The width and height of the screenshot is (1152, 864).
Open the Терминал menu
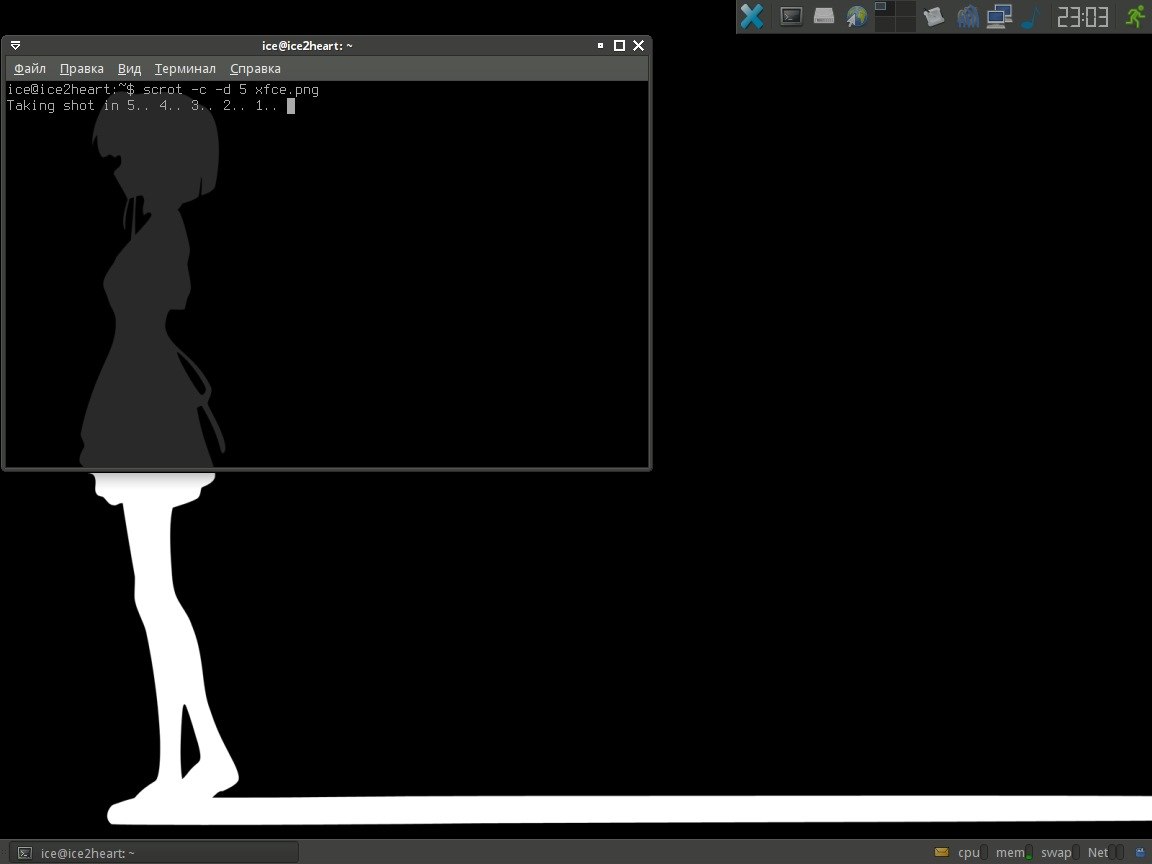(x=185, y=68)
